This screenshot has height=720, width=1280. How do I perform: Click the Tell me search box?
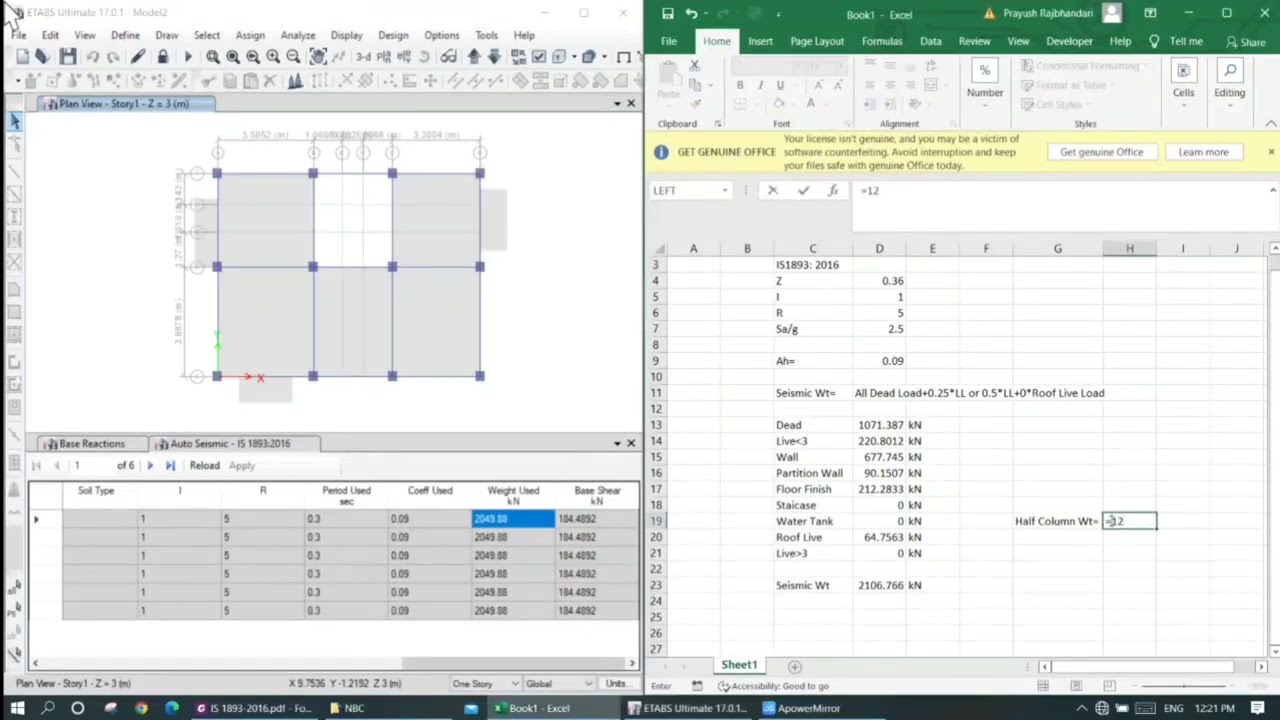coord(1178,41)
